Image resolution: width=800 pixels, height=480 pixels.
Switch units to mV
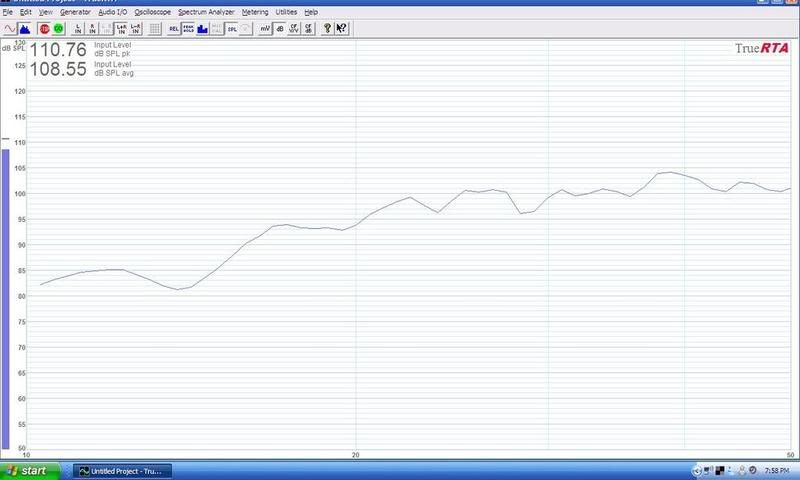[265, 29]
